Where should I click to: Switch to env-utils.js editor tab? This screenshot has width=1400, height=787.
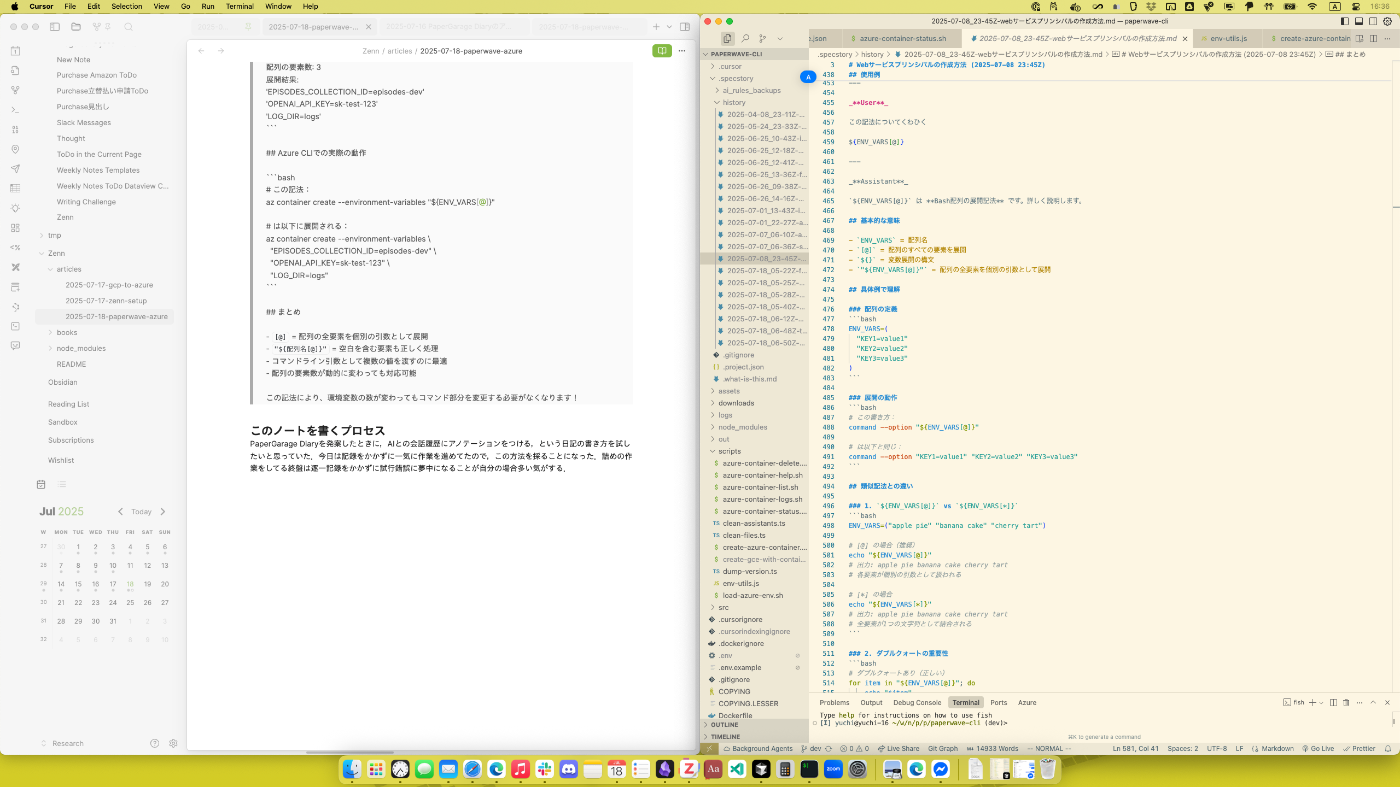[1229, 39]
